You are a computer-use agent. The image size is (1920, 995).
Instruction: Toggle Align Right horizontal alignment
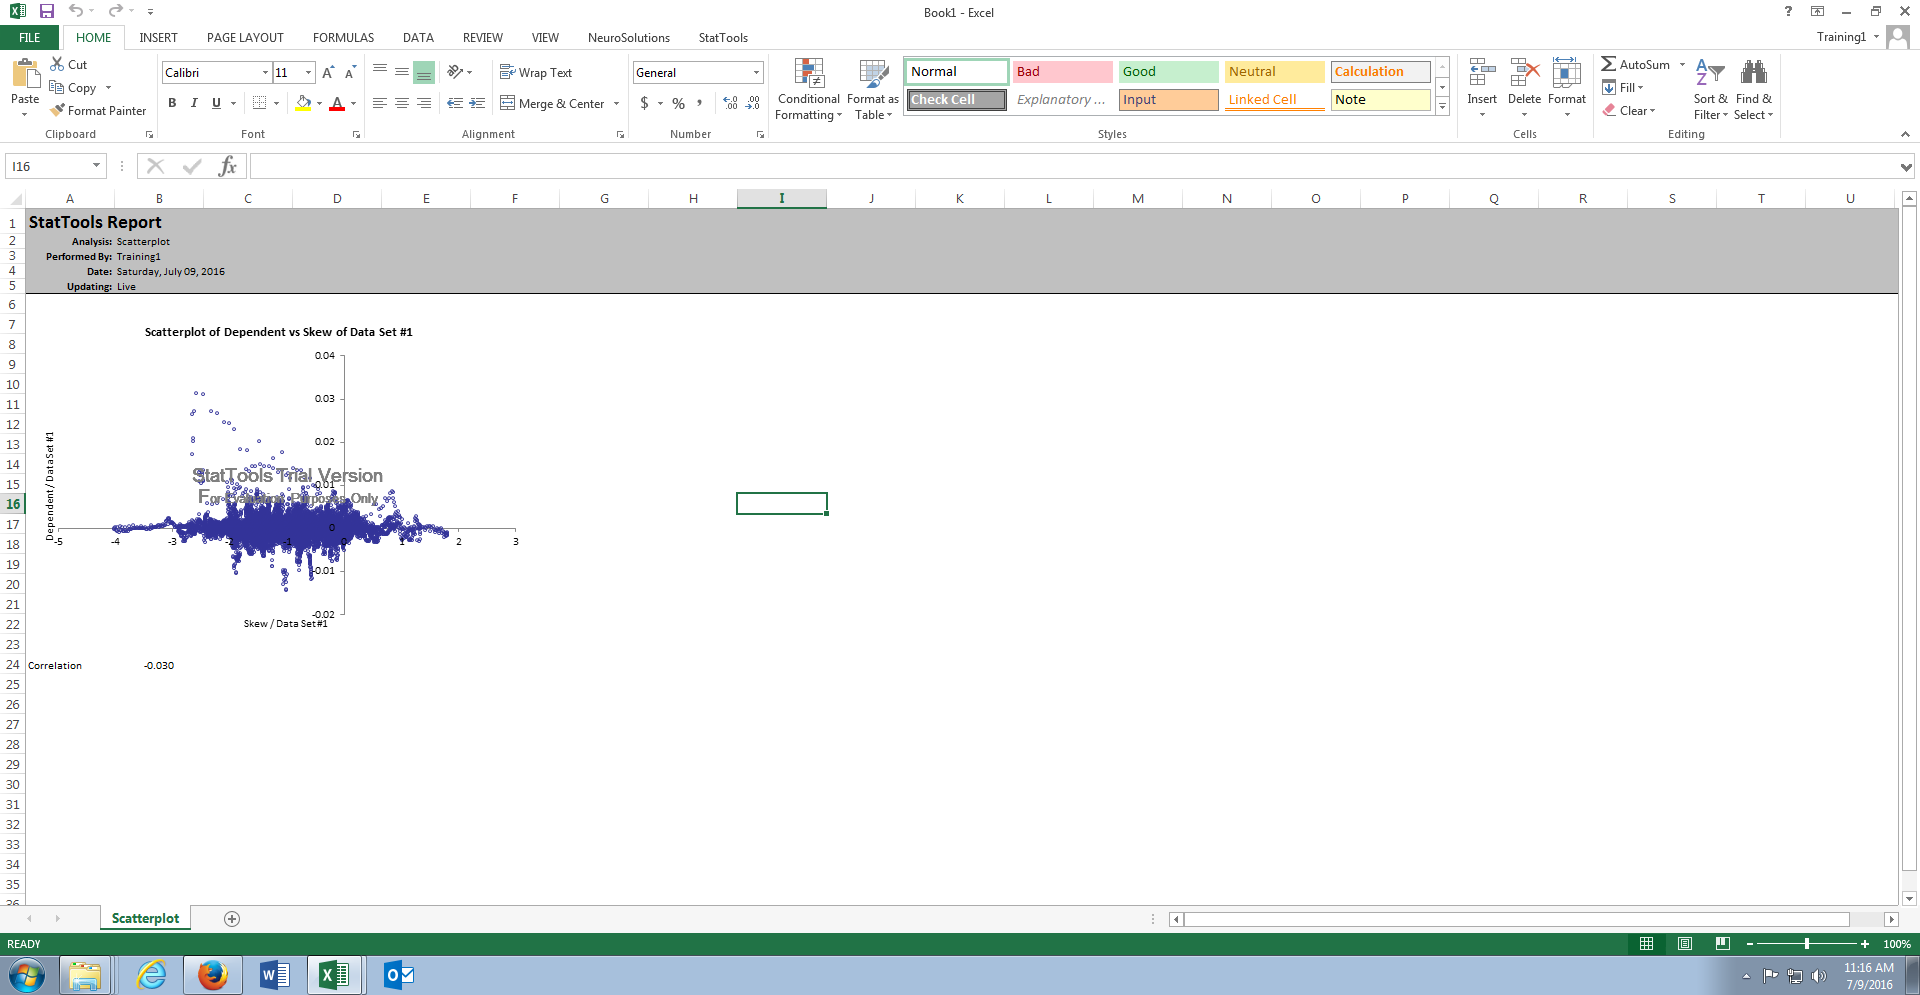pyautogui.click(x=424, y=103)
